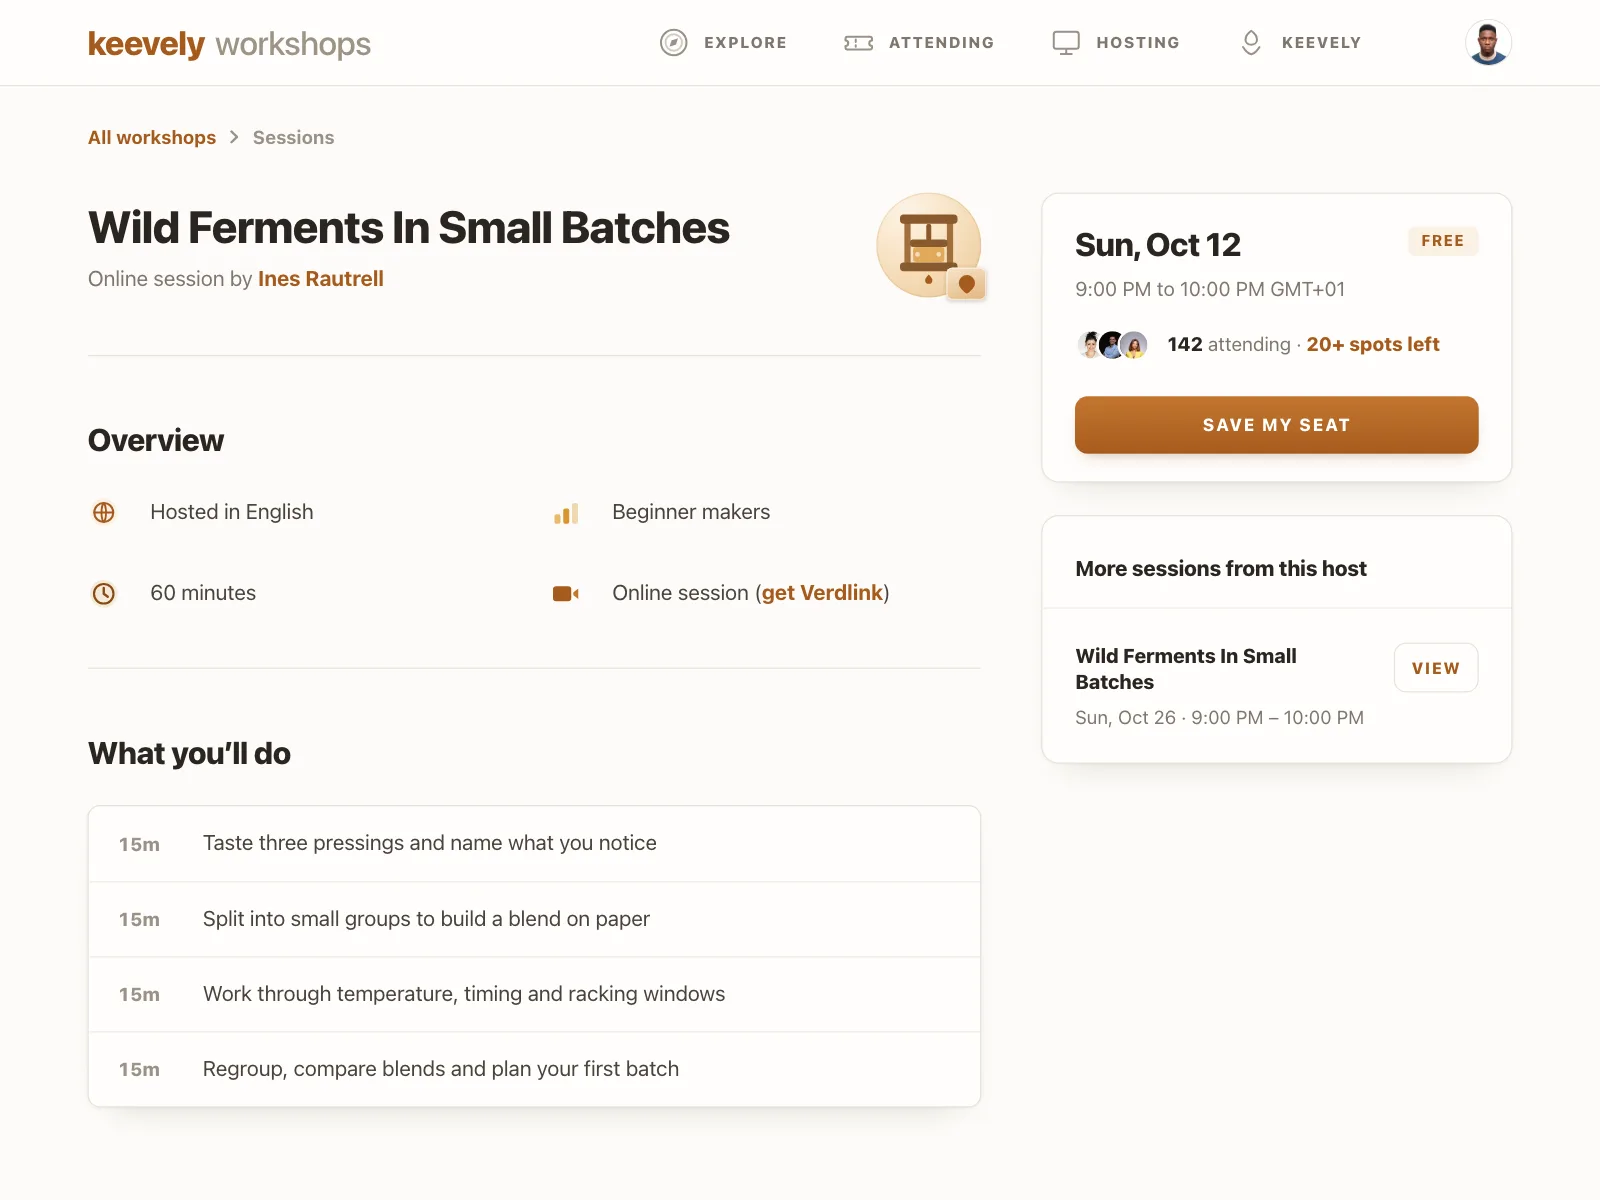This screenshot has width=1600, height=1200.
Task: Click the video camera icon
Action: point(566,594)
